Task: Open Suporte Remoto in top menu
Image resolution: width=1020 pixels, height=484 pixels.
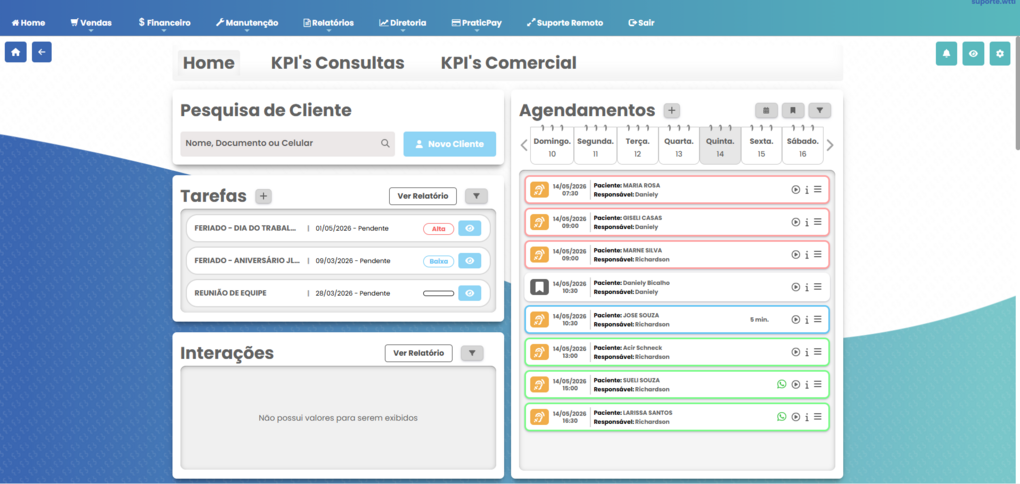Action: pos(565,23)
